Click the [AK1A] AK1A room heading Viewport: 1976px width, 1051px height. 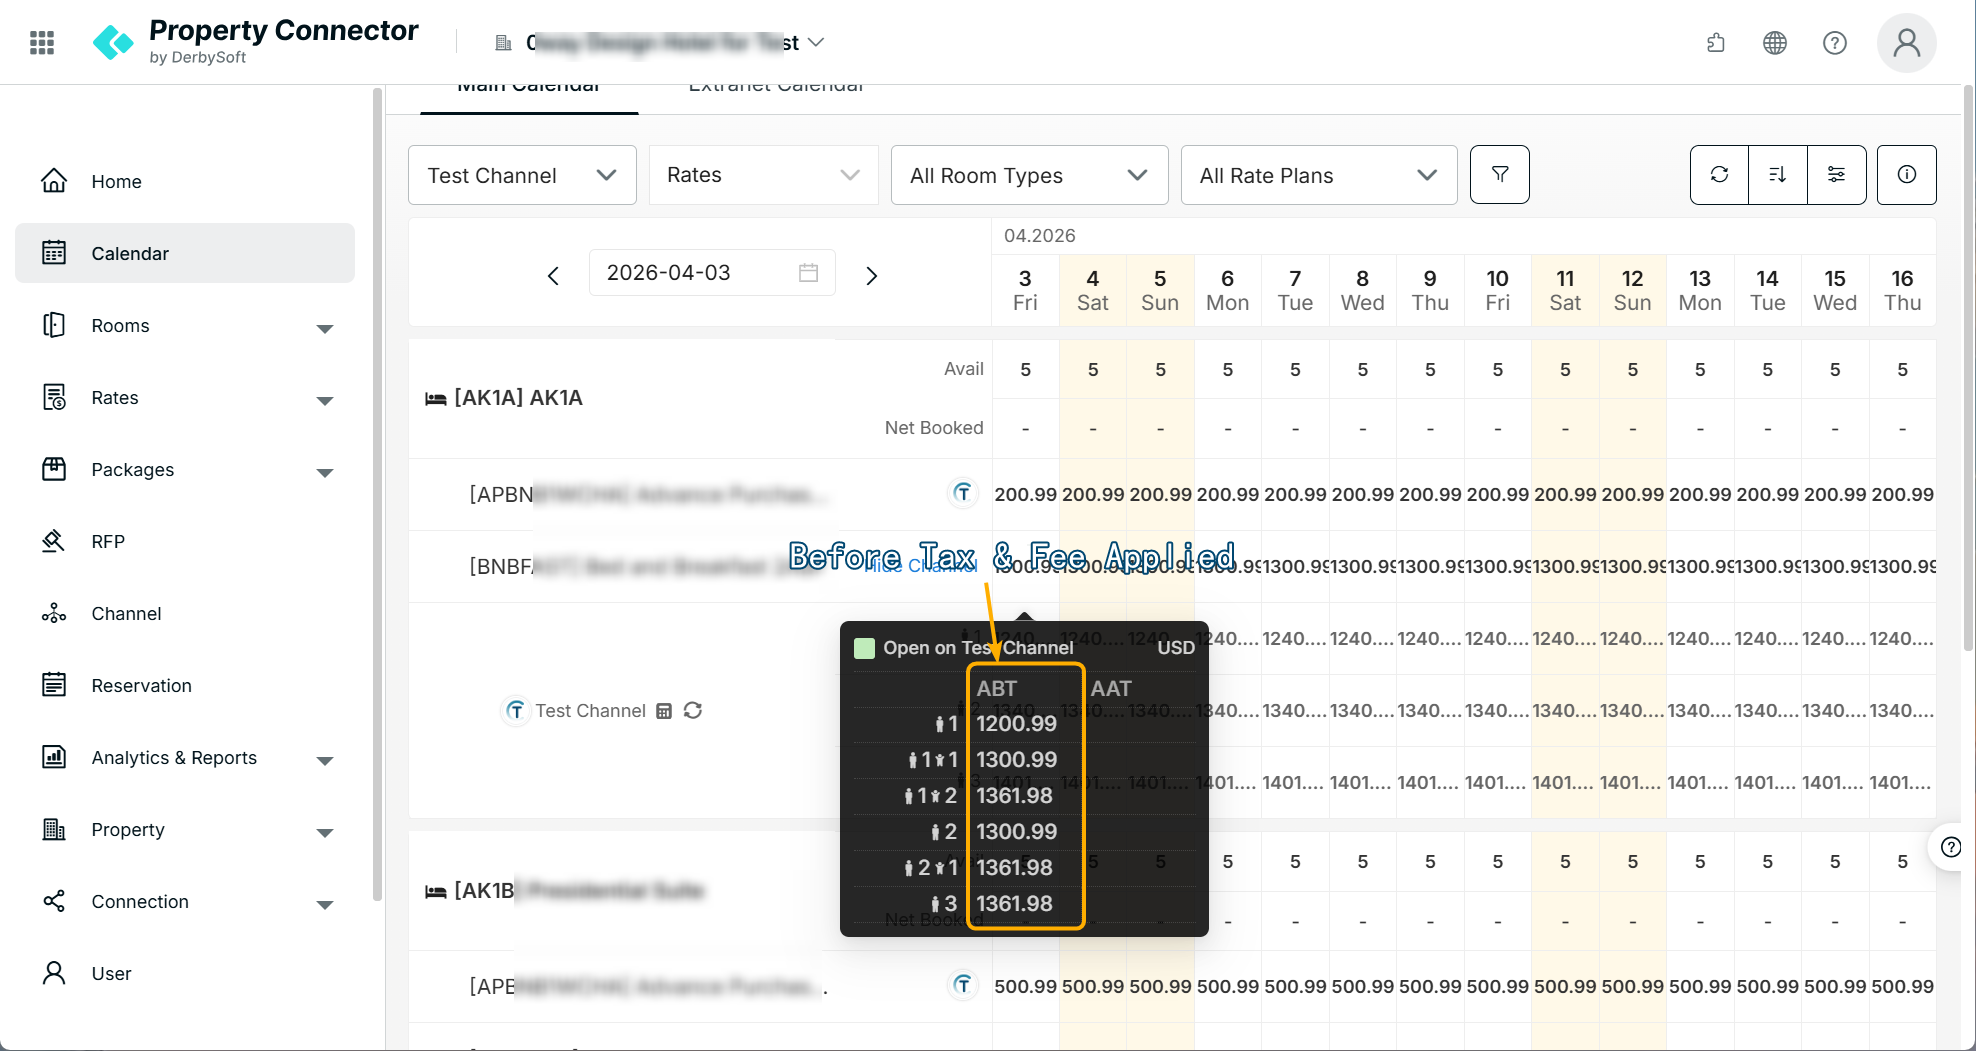tap(518, 398)
